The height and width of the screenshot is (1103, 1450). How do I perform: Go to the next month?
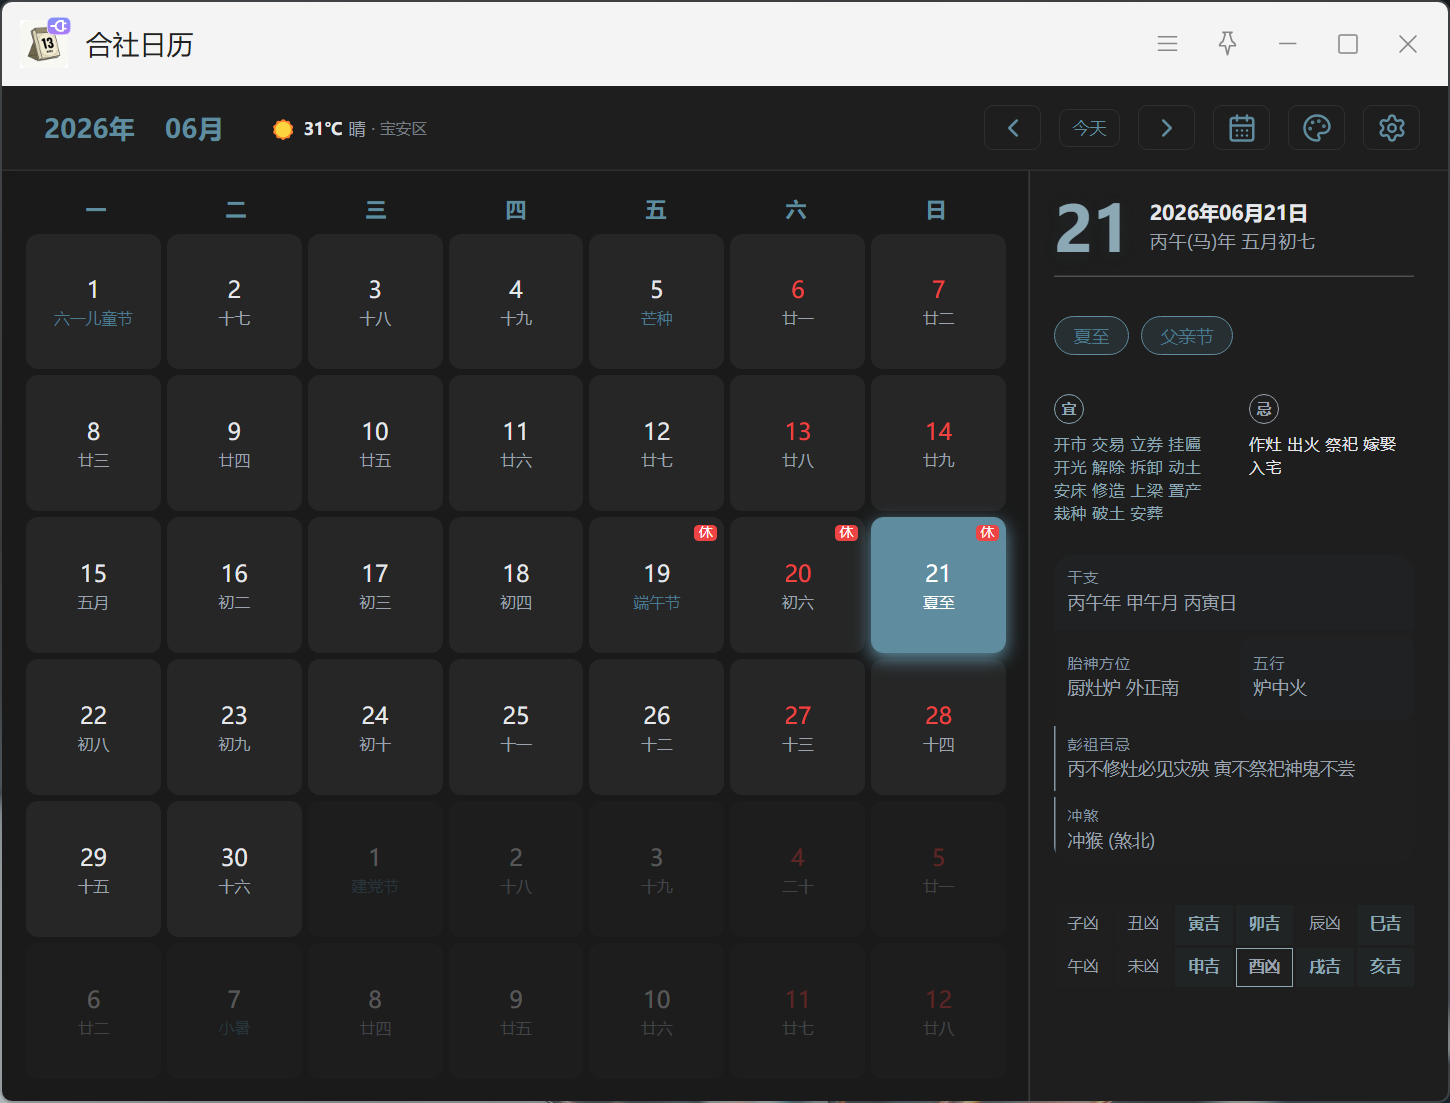pyautogui.click(x=1166, y=128)
